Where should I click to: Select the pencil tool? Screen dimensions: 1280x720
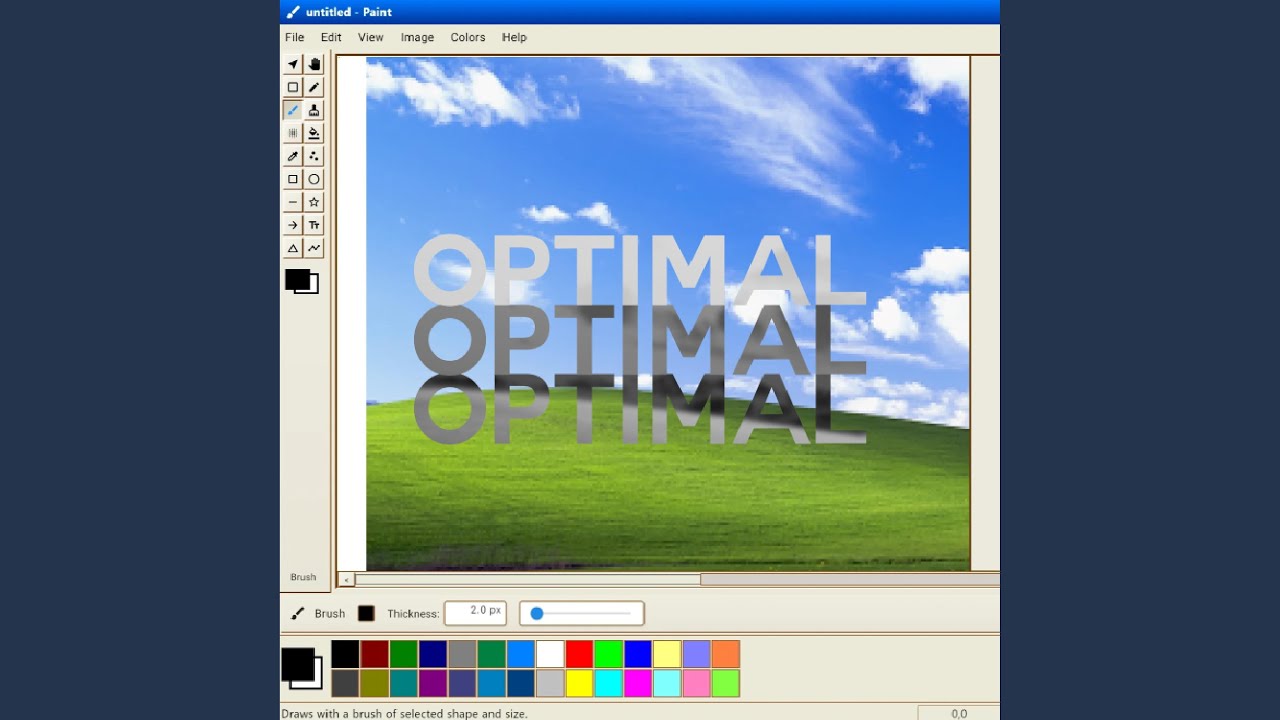pos(314,87)
